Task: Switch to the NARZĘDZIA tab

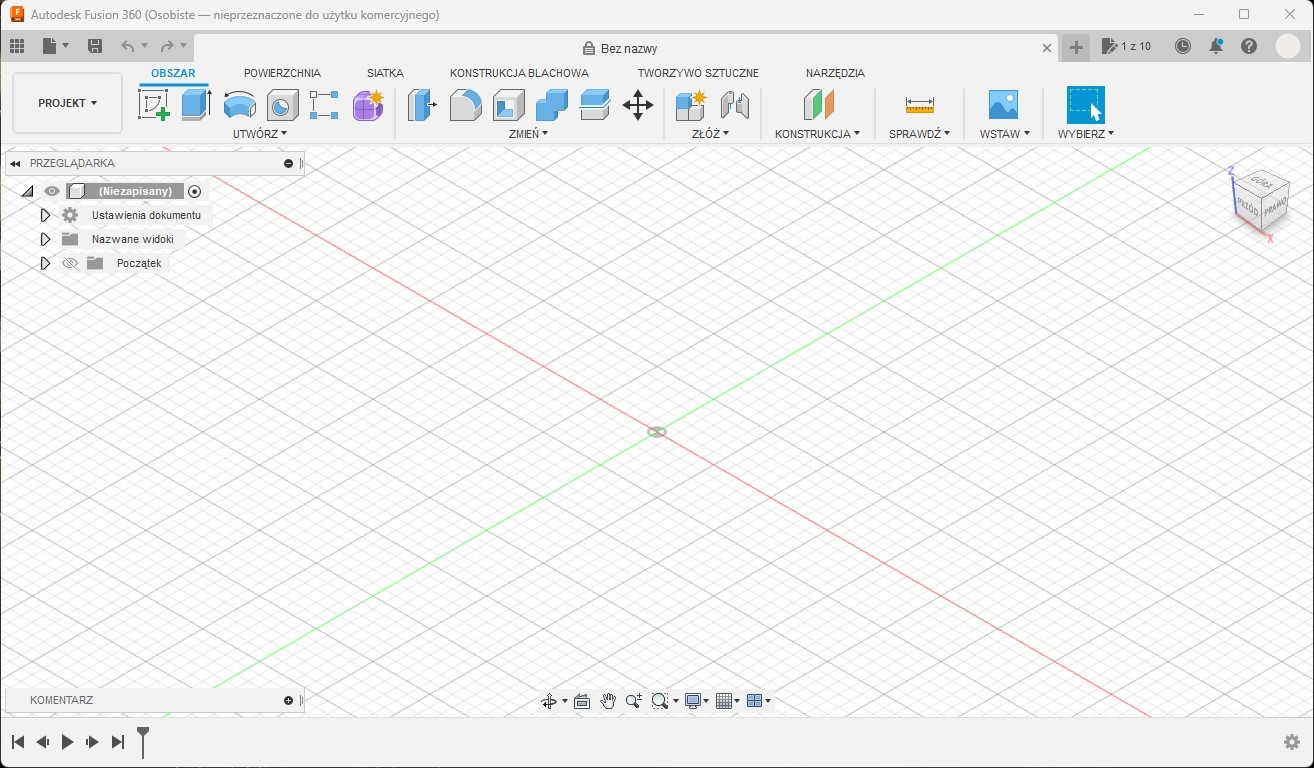Action: (x=835, y=73)
